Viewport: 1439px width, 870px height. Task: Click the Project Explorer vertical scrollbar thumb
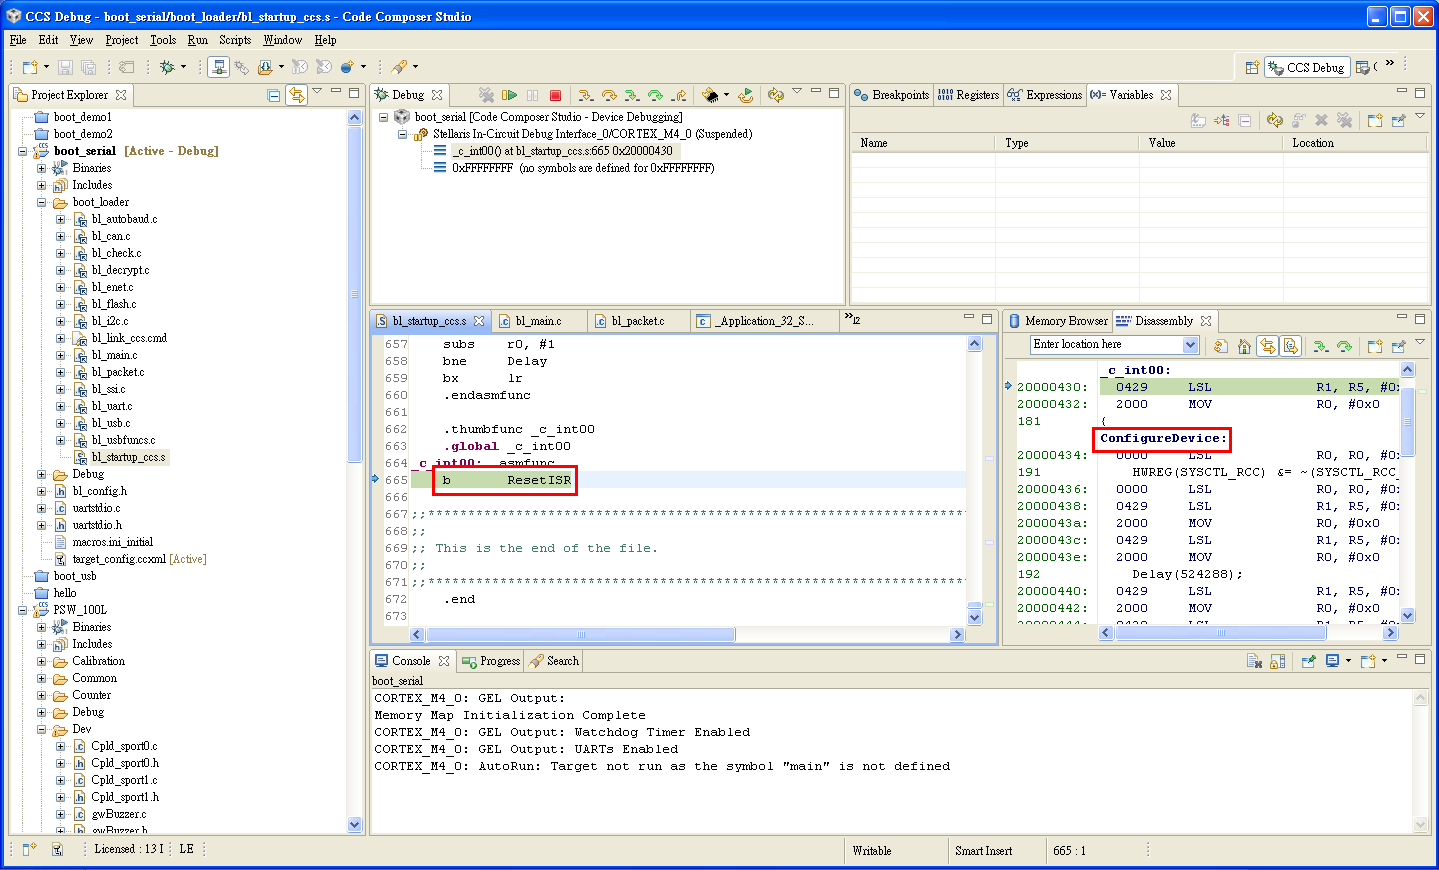pyautogui.click(x=354, y=294)
